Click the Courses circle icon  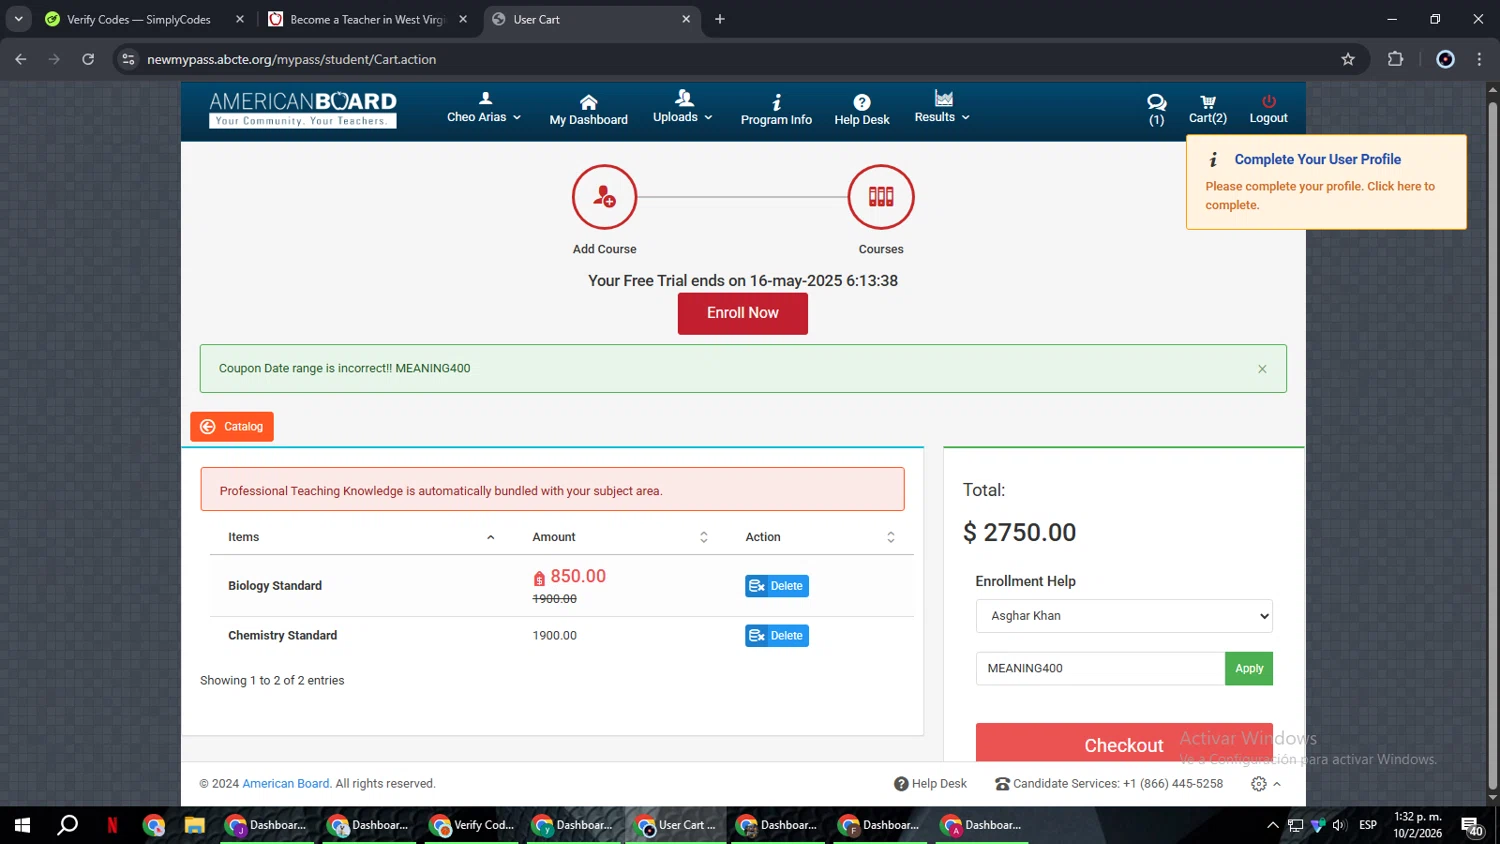pos(881,197)
